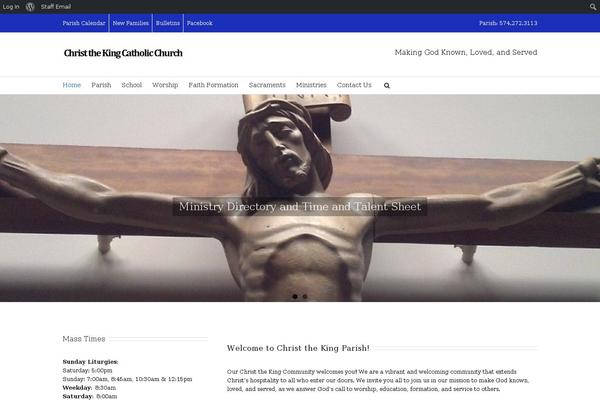Open Staff Email link
The width and height of the screenshot is (600, 400).
56,7
